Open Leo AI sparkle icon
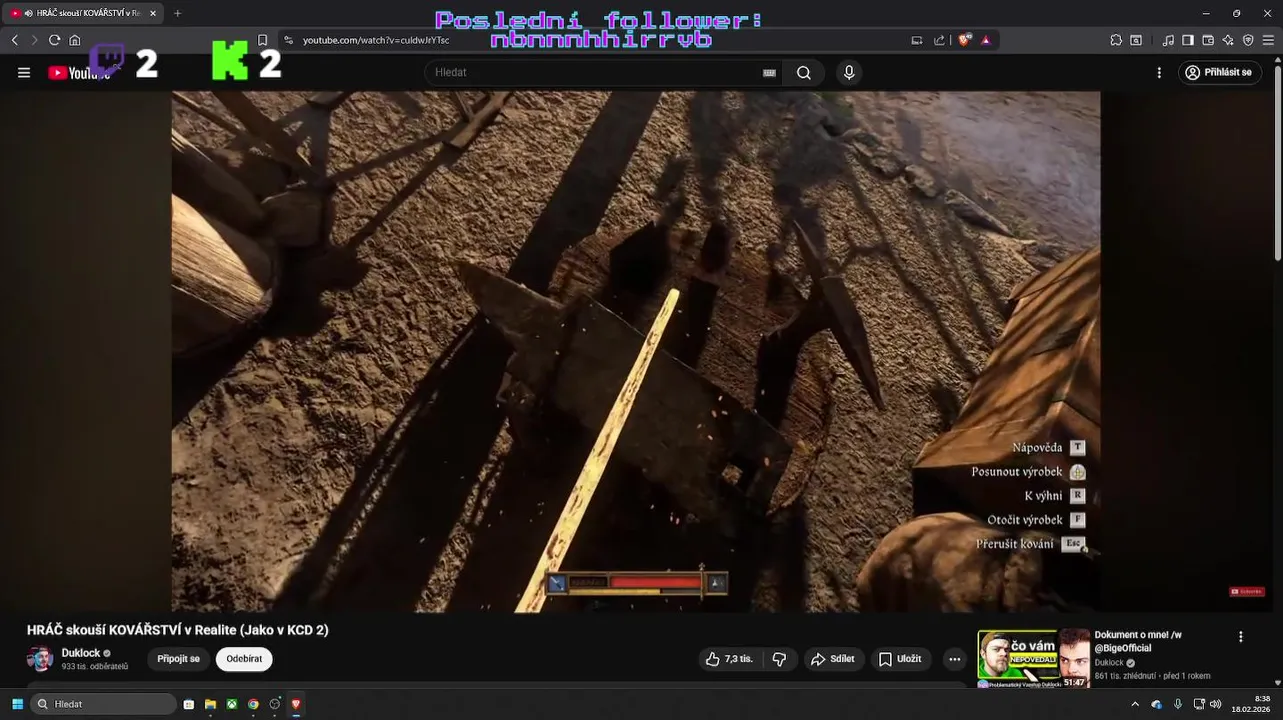This screenshot has height=720, width=1283. pos(1228,40)
